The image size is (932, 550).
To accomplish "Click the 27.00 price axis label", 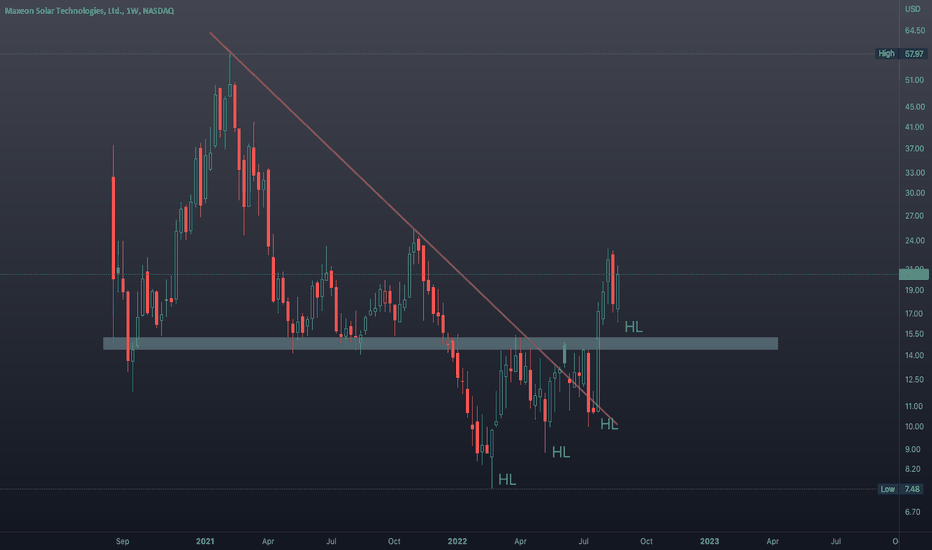I will click(x=915, y=216).
